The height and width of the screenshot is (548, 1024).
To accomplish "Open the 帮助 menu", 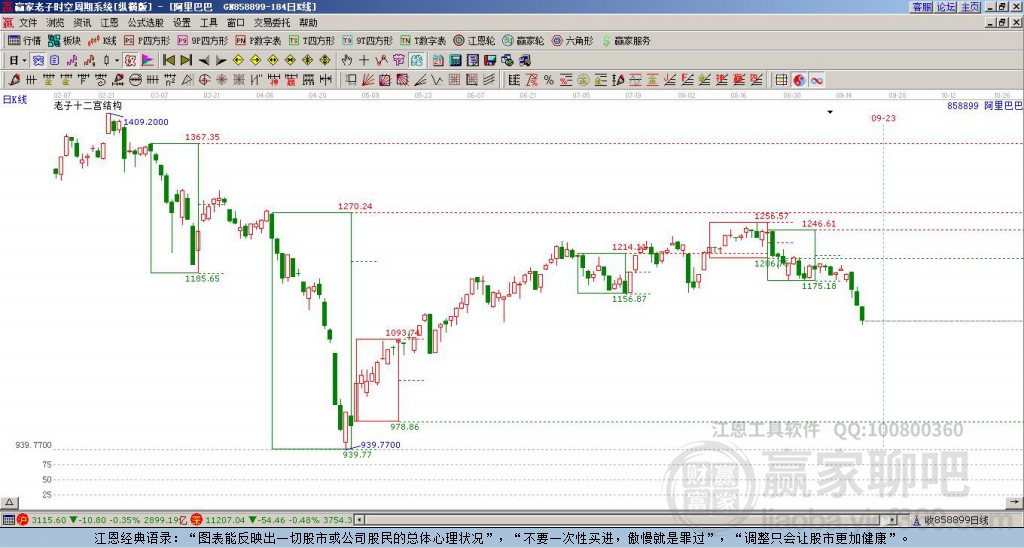I will tap(308, 23).
